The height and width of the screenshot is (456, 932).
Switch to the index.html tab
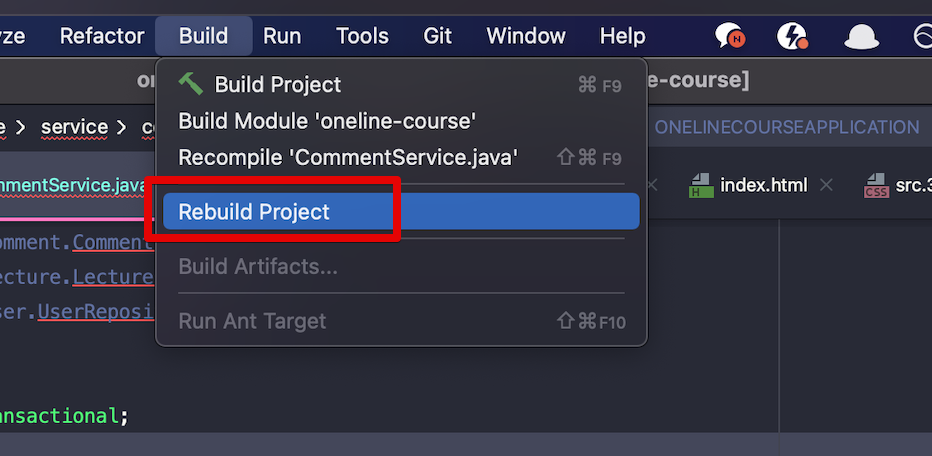point(763,185)
